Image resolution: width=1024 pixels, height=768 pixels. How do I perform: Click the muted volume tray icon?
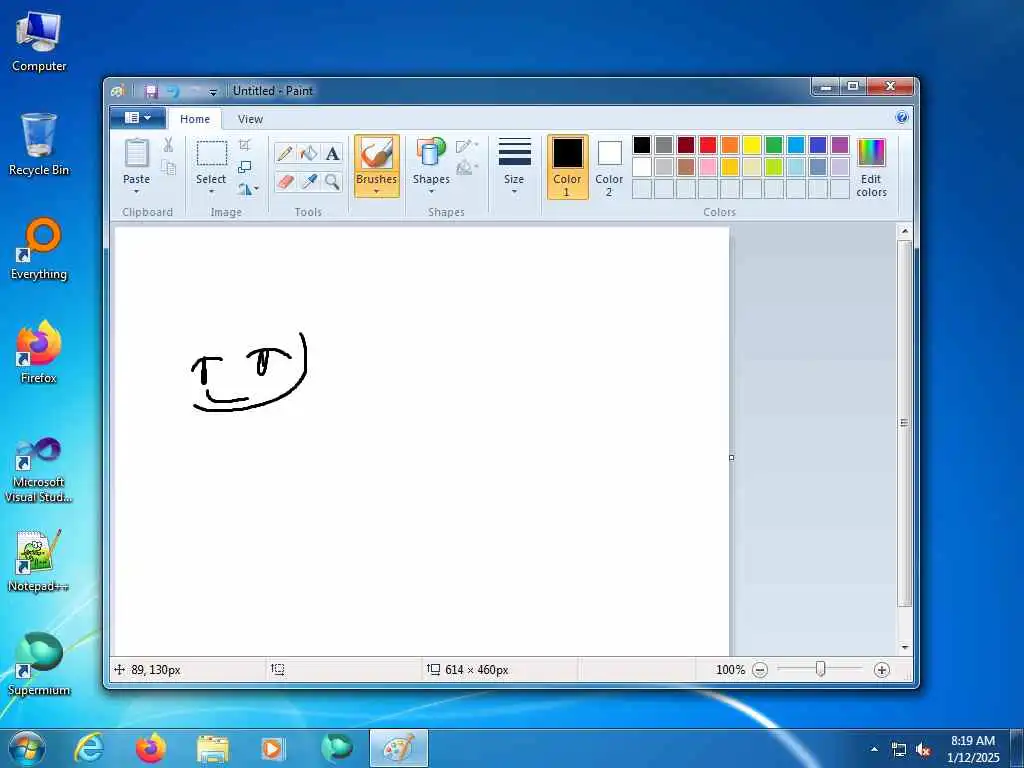[x=923, y=750]
